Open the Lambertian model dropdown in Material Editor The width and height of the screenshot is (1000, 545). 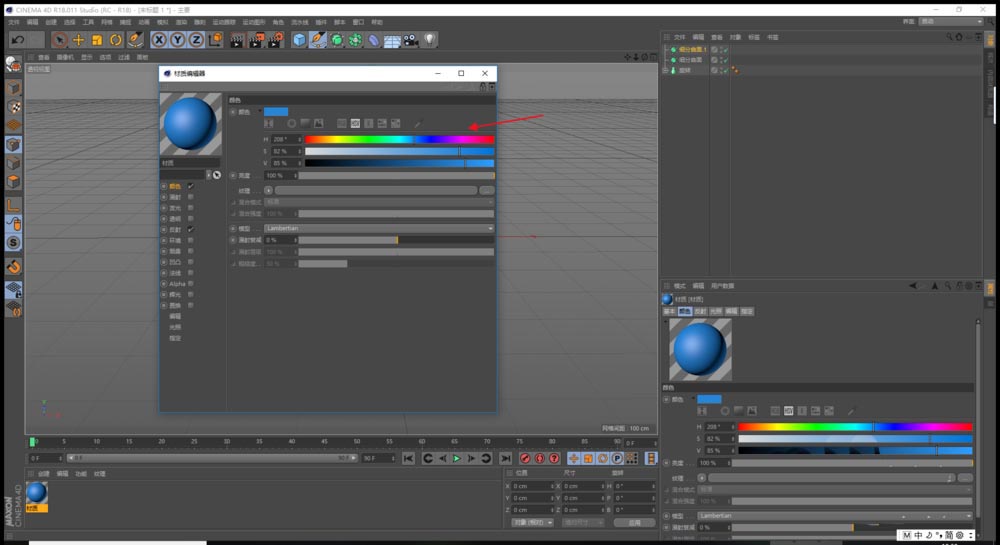coord(379,228)
